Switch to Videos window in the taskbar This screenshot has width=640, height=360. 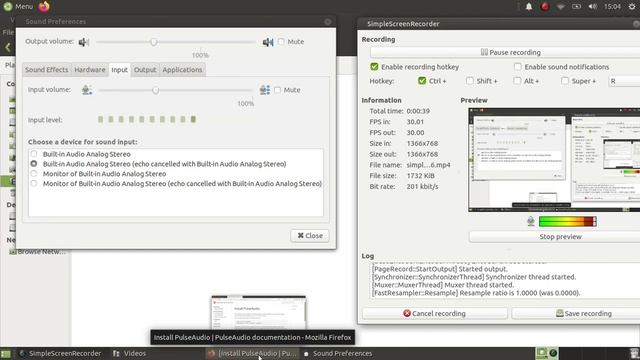pyautogui.click(x=129, y=353)
